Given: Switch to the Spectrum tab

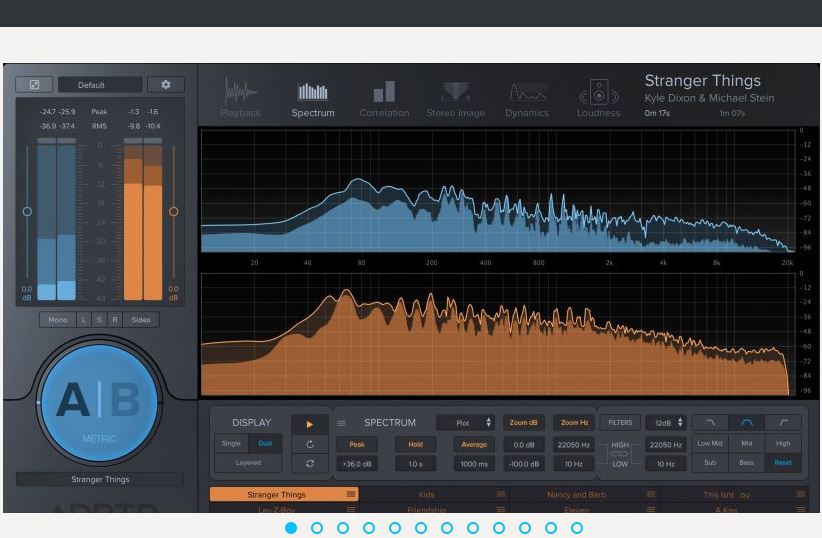Looking at the screenshot, I should pyautogui.click(x=313, y=100).
